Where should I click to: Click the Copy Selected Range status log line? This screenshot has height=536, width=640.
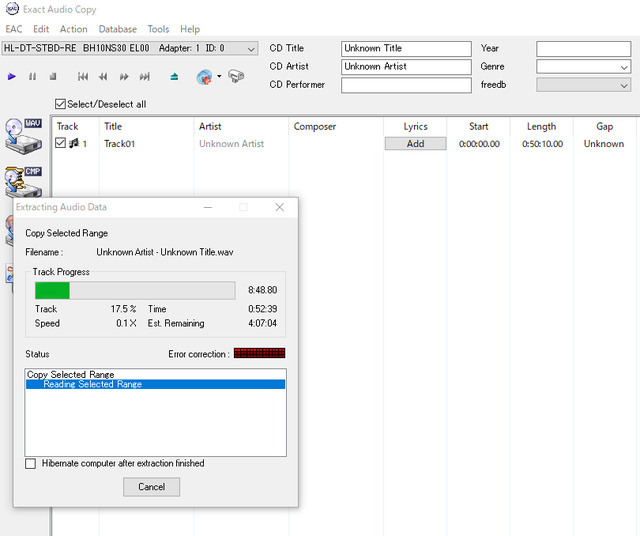(71, 374)
